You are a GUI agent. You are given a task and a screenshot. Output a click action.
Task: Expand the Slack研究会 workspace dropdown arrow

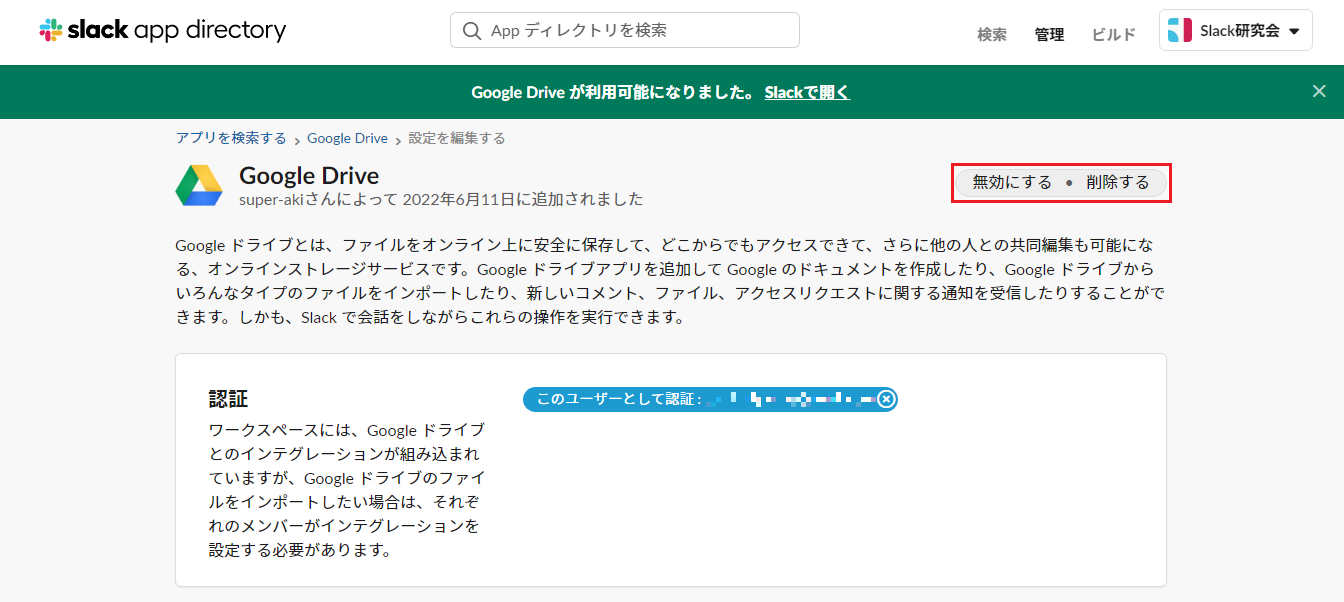coord(1294,31)
